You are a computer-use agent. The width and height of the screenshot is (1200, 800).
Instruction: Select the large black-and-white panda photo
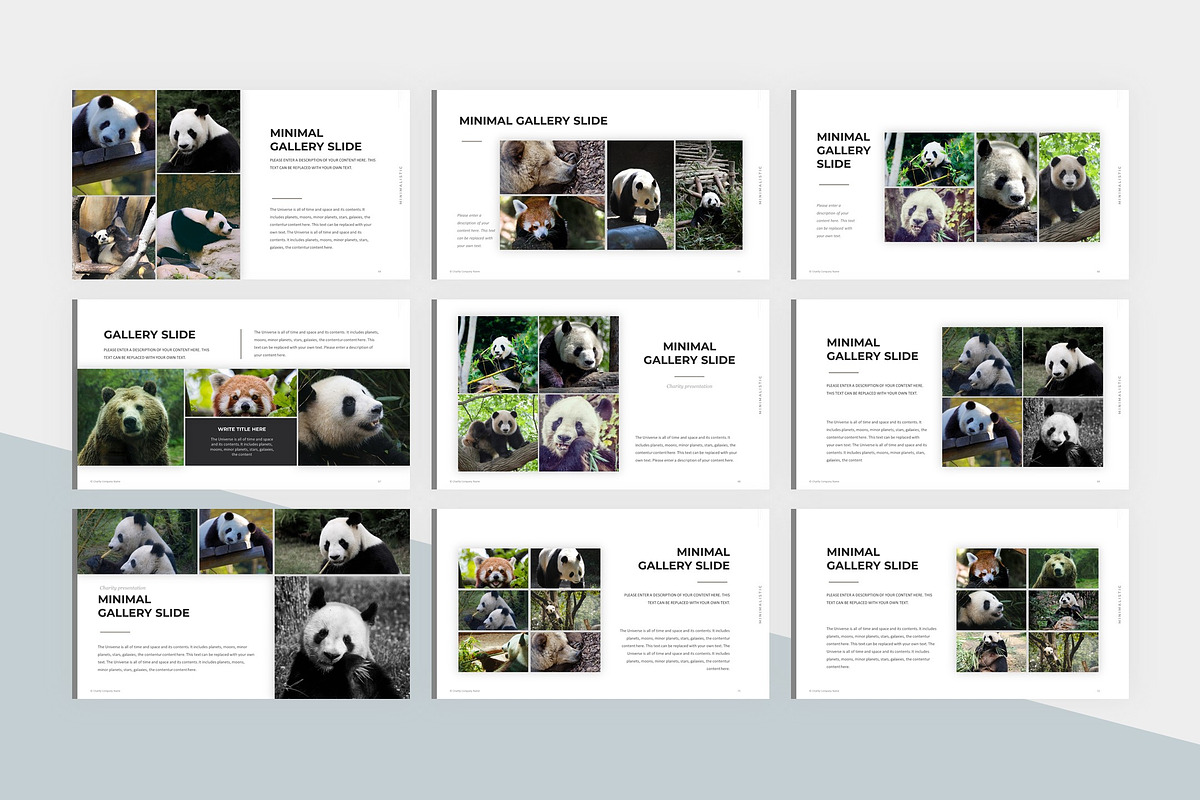tap(342, 637)
